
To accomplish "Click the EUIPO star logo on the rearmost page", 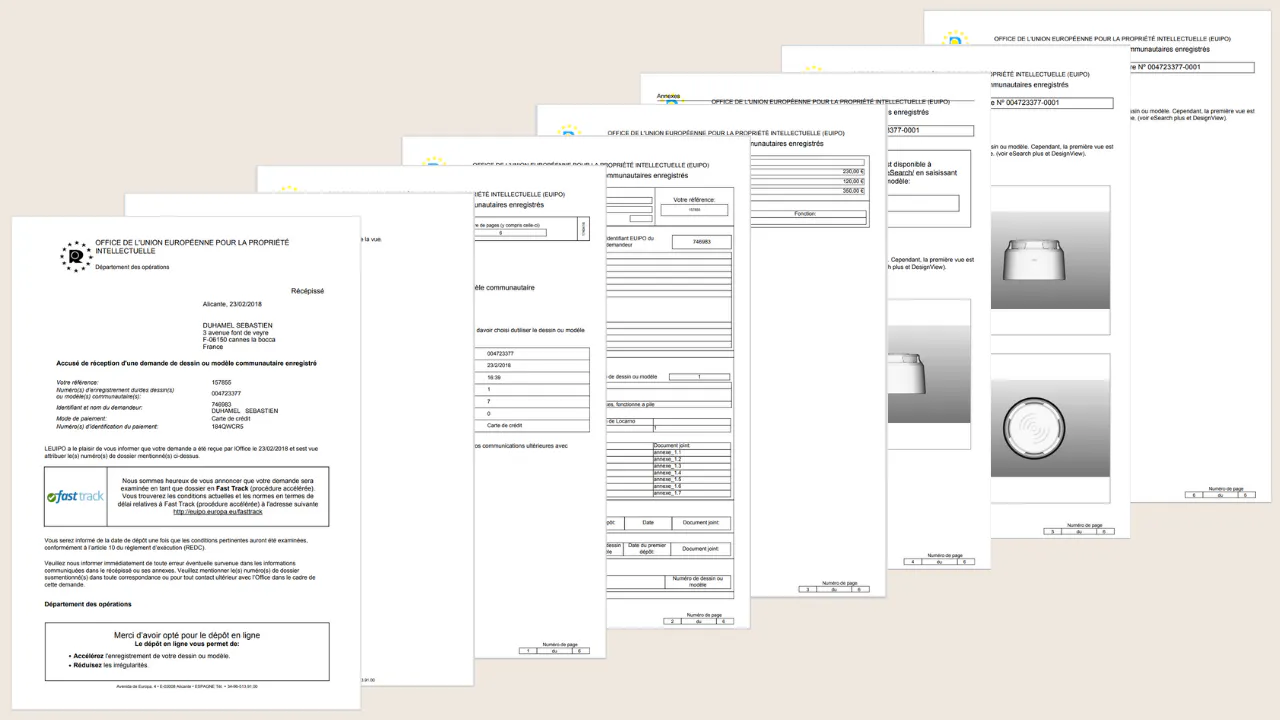I will [x=956, y=38].
